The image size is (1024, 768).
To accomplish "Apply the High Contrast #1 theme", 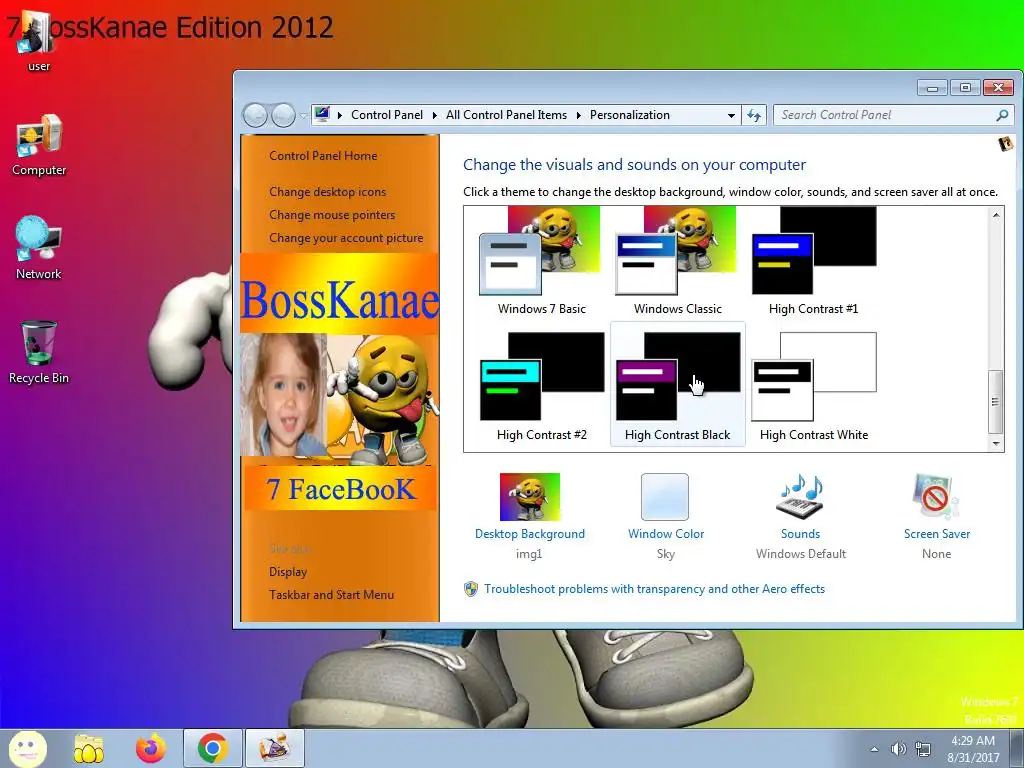I will [814, 262].
